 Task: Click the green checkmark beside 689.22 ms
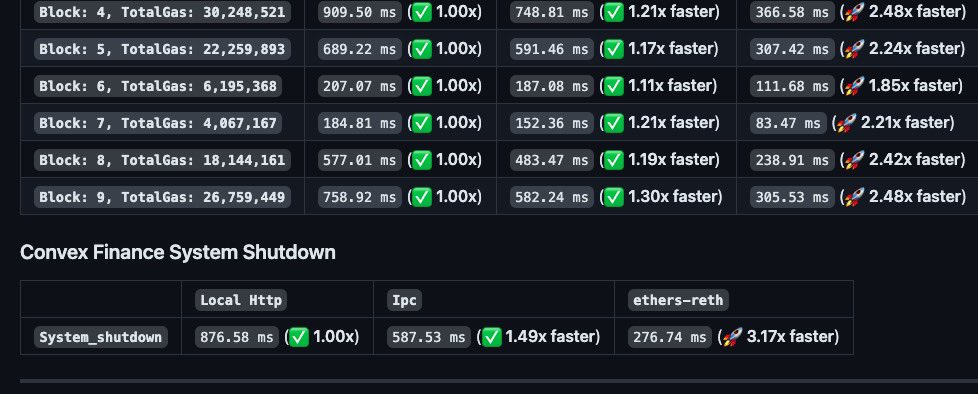[422, 49]
